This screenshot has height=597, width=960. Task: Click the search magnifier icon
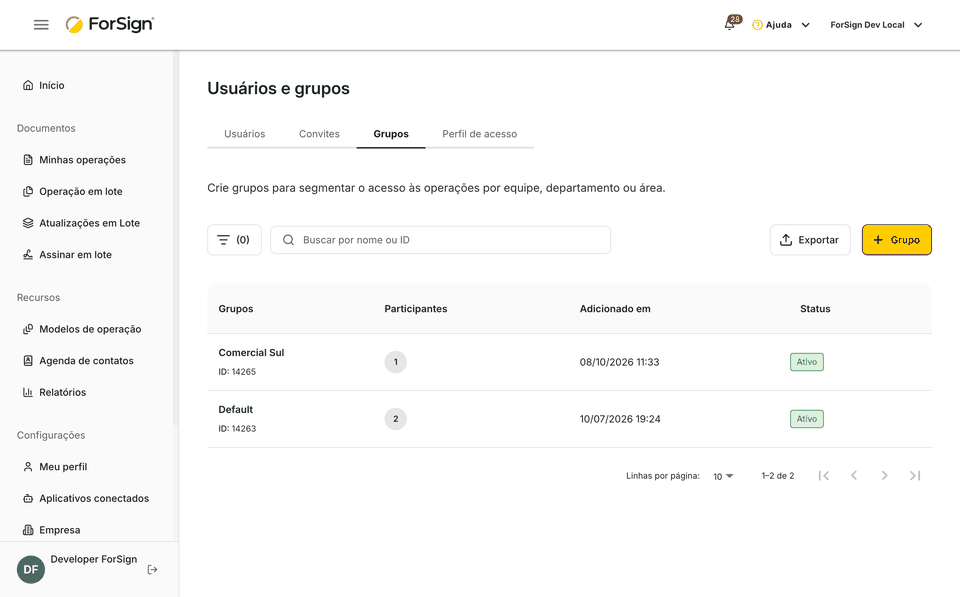(x=288, y=240)
